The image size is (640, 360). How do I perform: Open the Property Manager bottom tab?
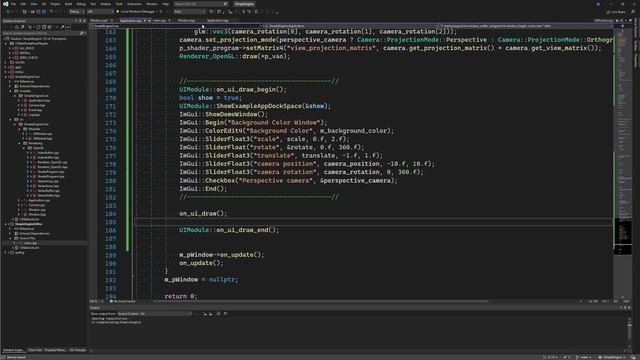click(55, 350)
